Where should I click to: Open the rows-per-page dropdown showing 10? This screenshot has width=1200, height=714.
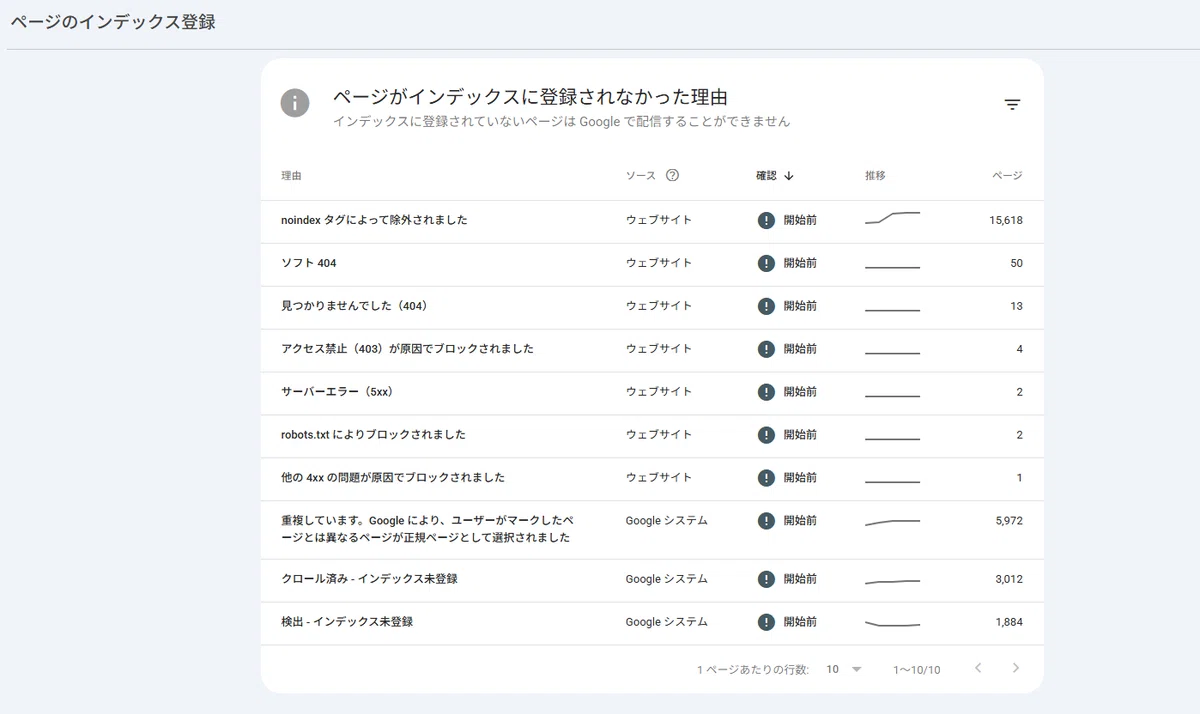[844, 669]
